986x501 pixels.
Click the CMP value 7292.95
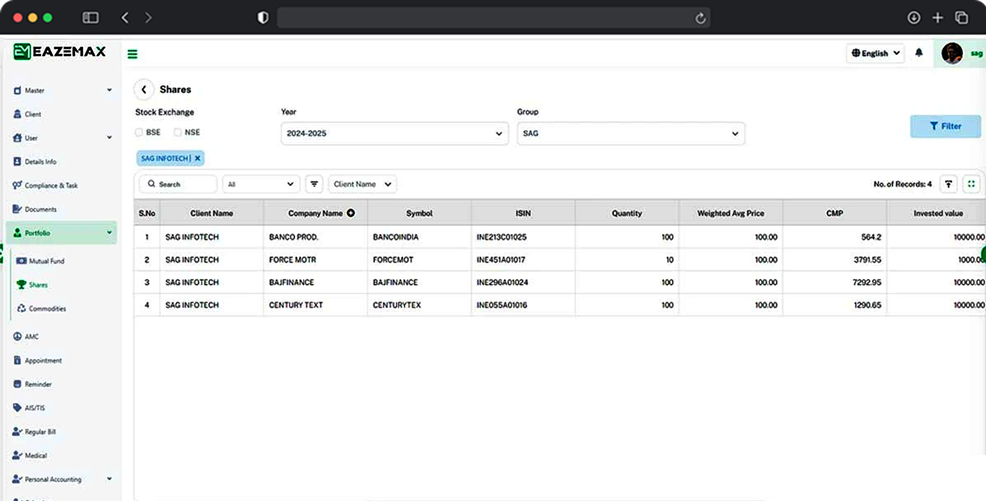pos(867,282)
